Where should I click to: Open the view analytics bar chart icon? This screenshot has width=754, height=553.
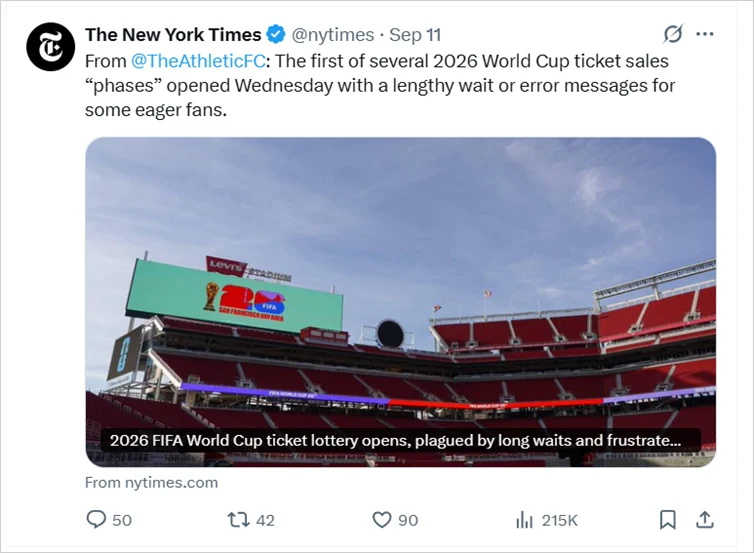pyautogui.click(x=524, y=520)
